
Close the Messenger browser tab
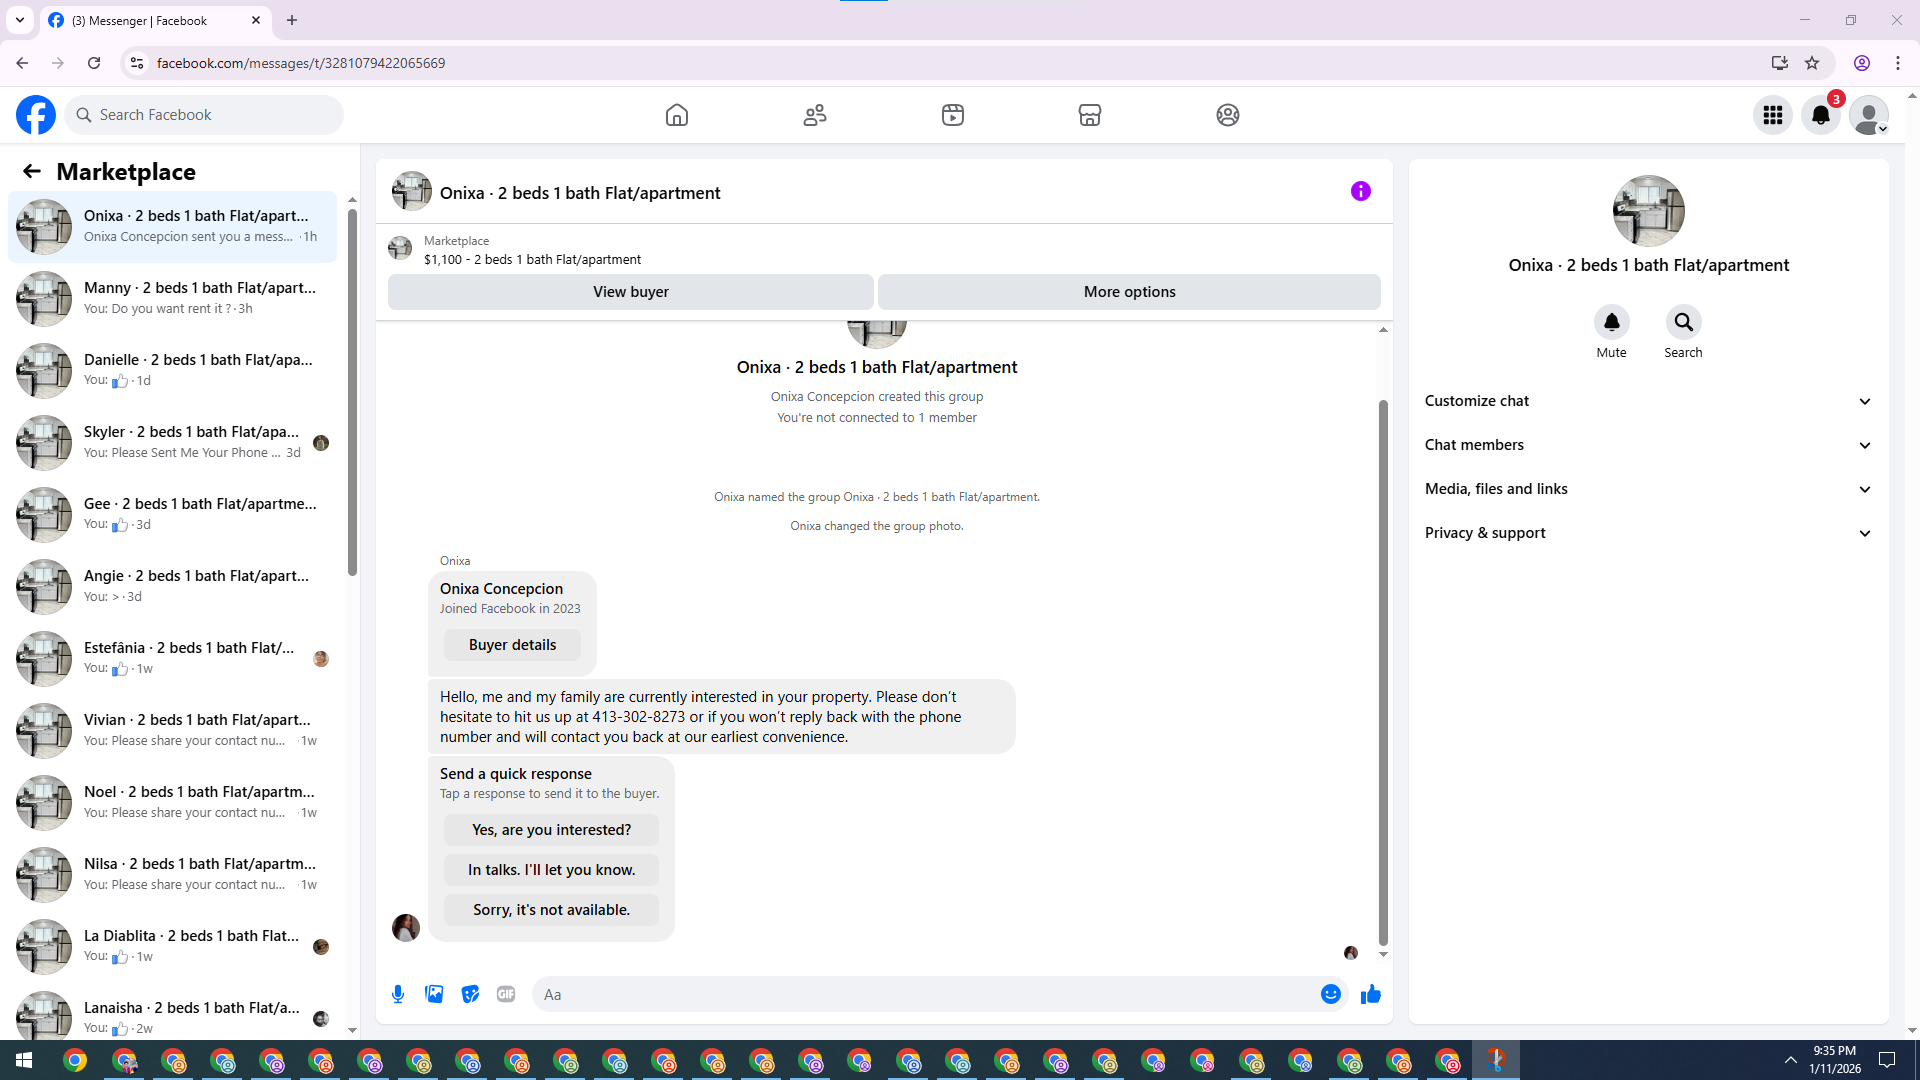pyautogui.click(x=256, y=20)
